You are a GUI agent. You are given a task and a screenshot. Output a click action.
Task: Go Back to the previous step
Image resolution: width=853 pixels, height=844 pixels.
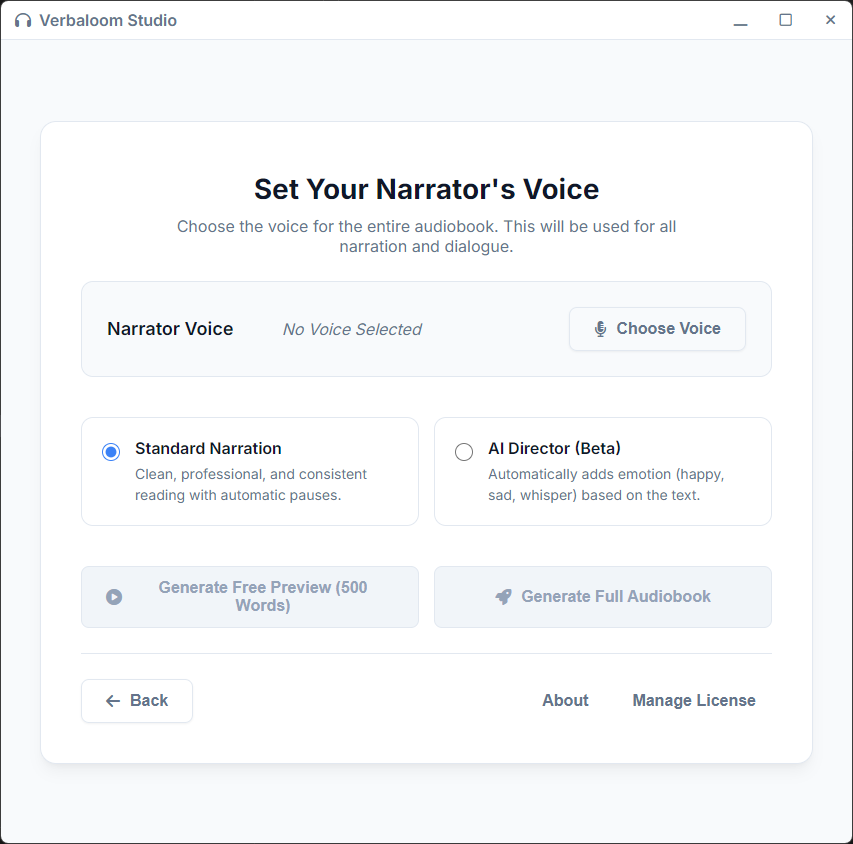point(137,700)
